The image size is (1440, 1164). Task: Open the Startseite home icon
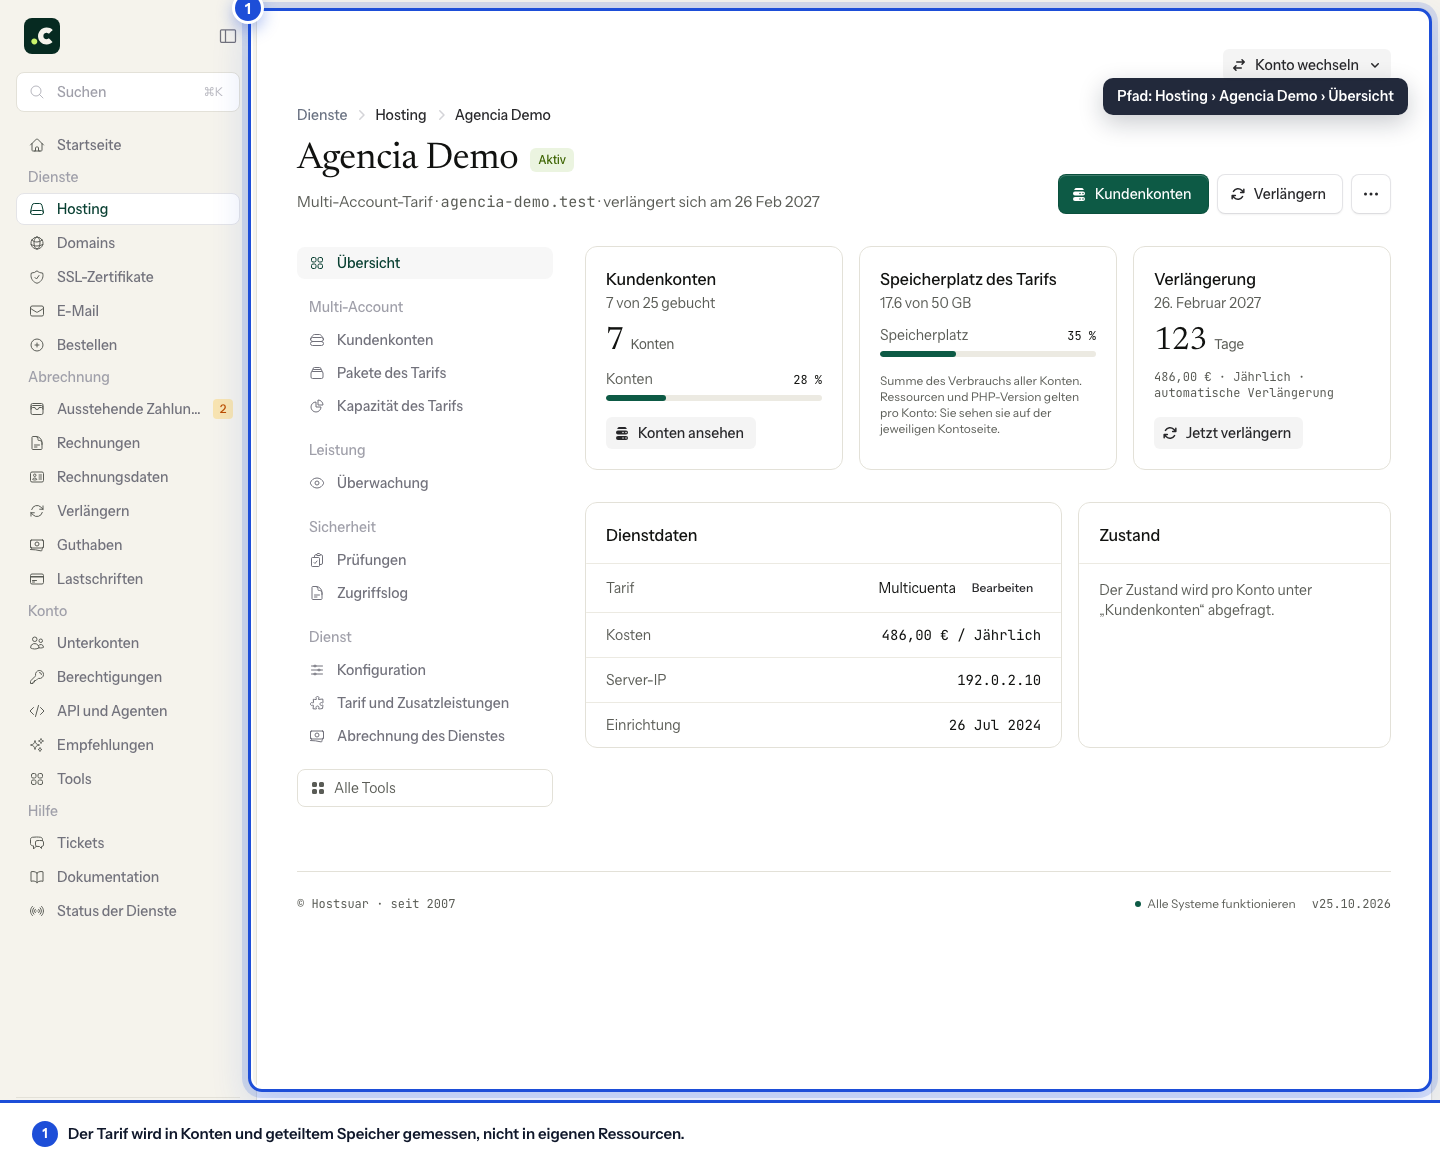[x=37, y=145]
